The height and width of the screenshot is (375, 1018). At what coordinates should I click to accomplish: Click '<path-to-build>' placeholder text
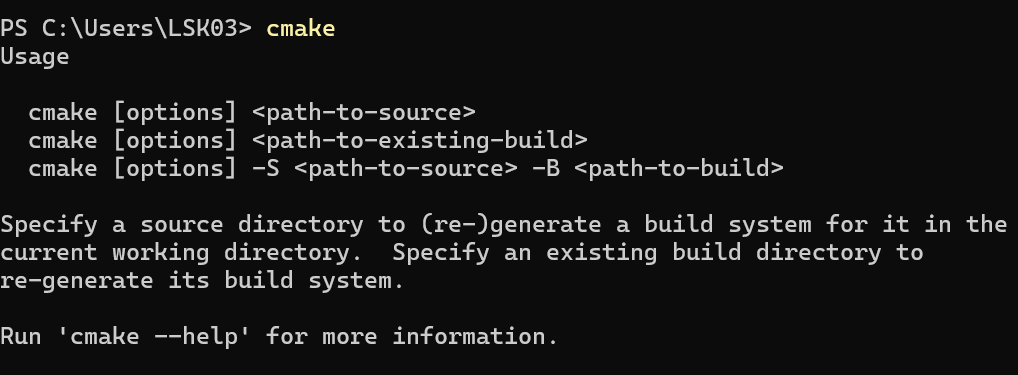click(x=679, y=169)
